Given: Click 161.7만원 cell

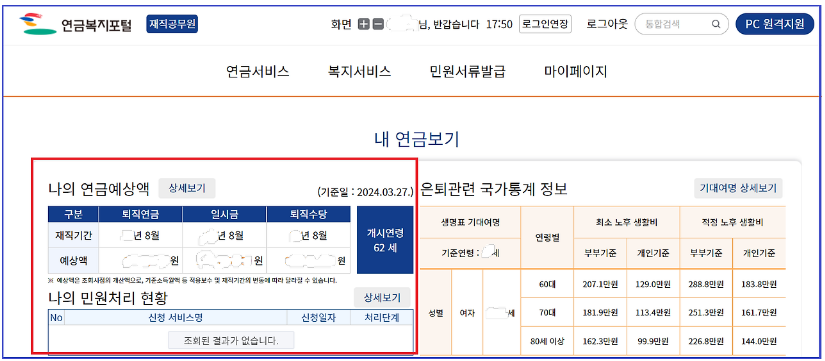Looking at the screenshot, I should [759, 312].
